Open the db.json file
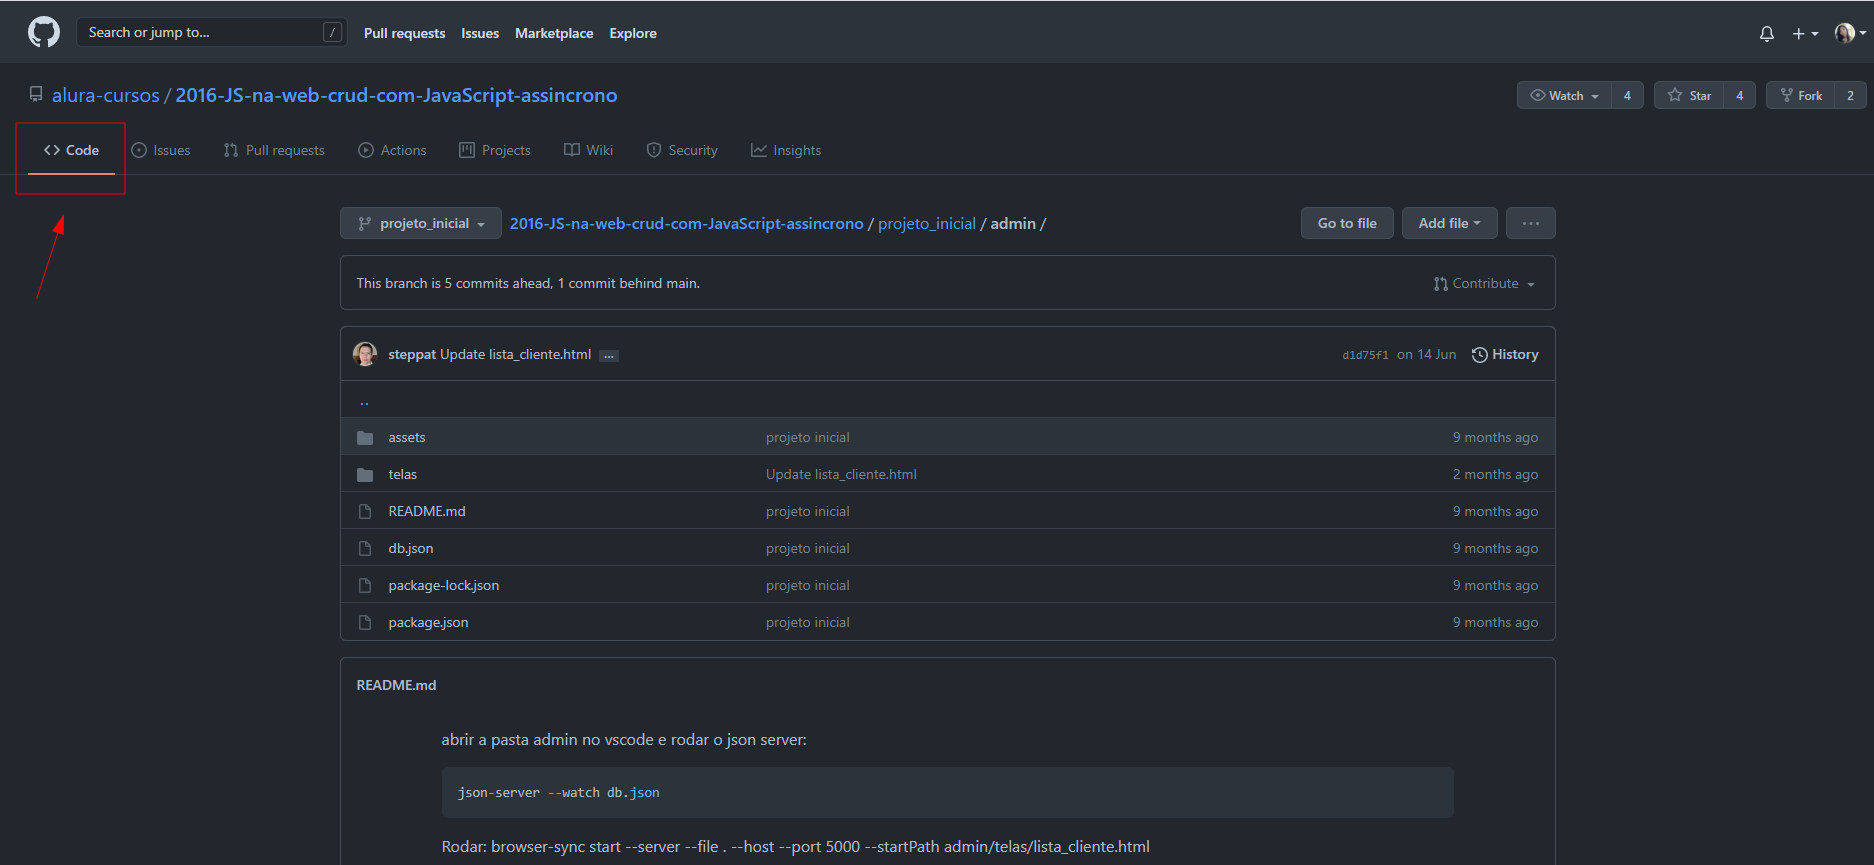Image resolution: width=1874 pixels, height=865 pixels. click(x=411, y=549)
